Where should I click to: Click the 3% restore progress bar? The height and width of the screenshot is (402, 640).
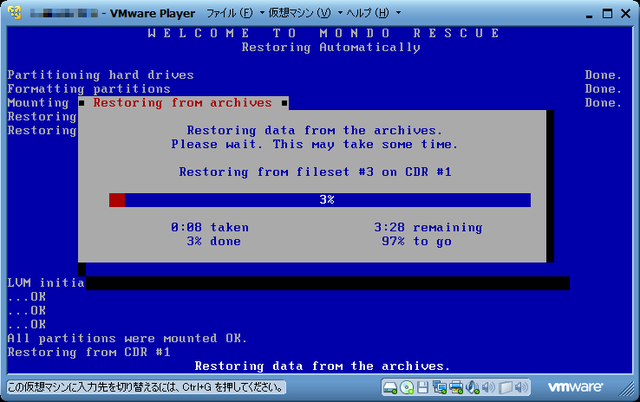320,200
